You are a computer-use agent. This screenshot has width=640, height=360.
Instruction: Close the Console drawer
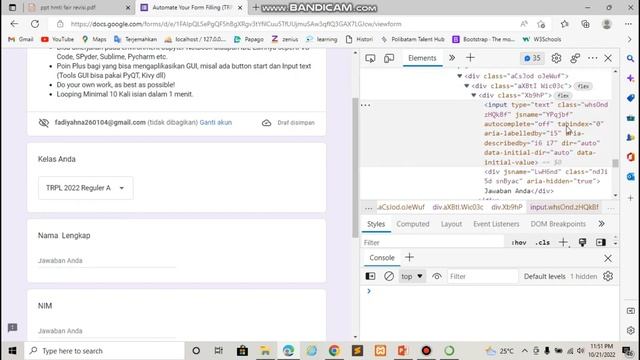608,258
